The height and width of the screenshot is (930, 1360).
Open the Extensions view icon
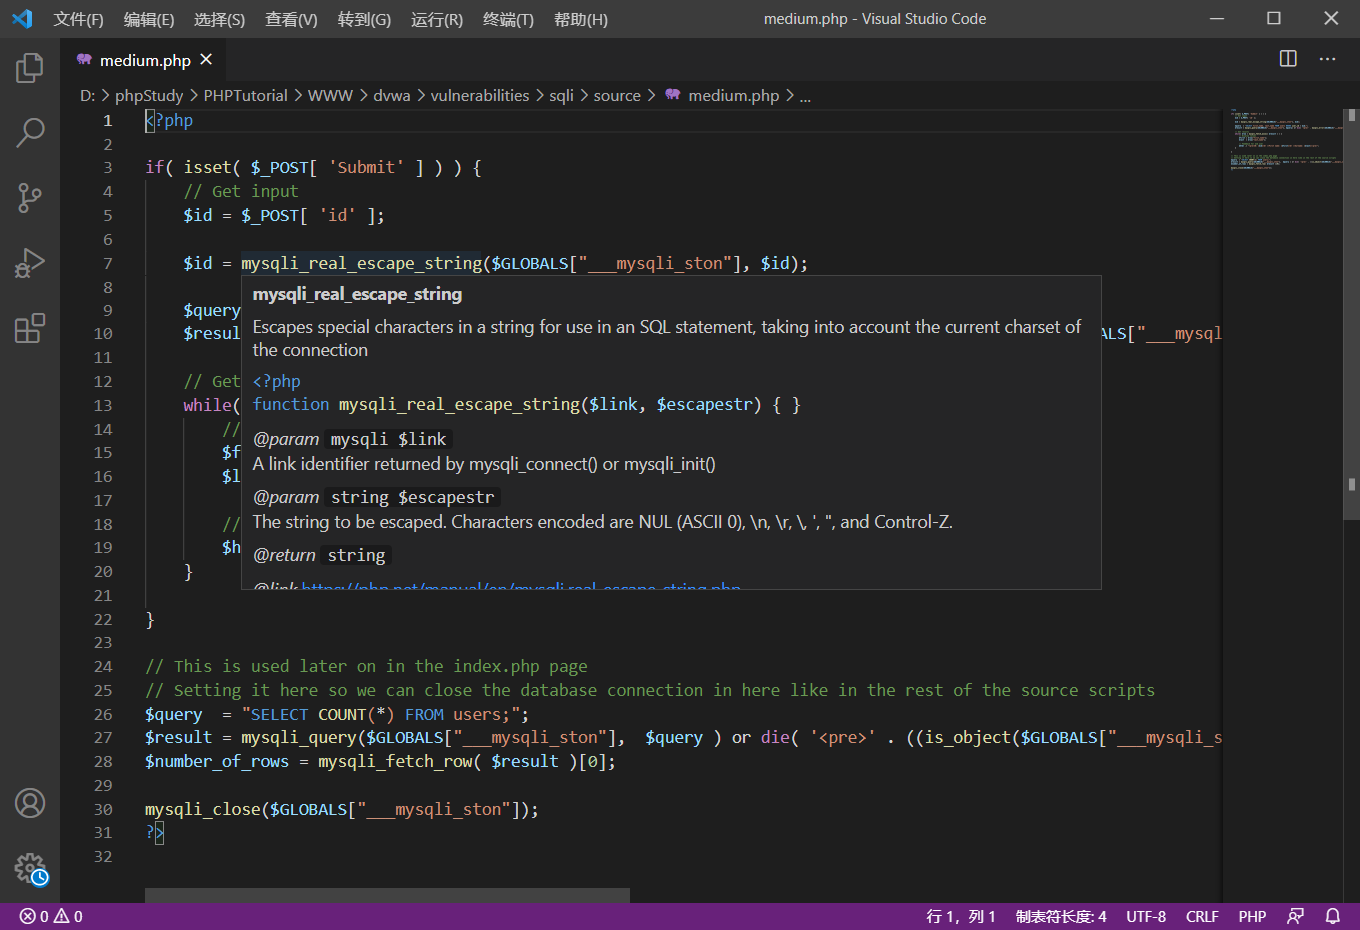(x=30, y=328)
